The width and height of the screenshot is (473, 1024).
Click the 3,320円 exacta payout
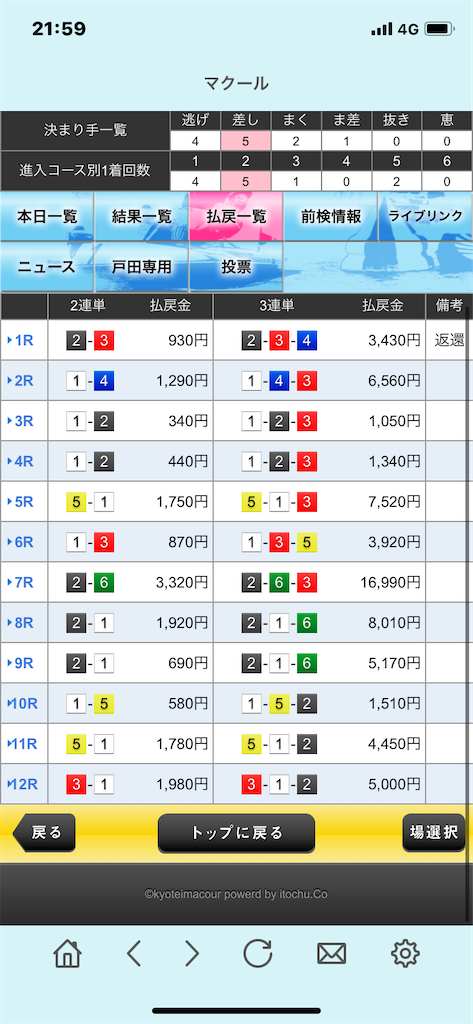[x=182, y=583]
